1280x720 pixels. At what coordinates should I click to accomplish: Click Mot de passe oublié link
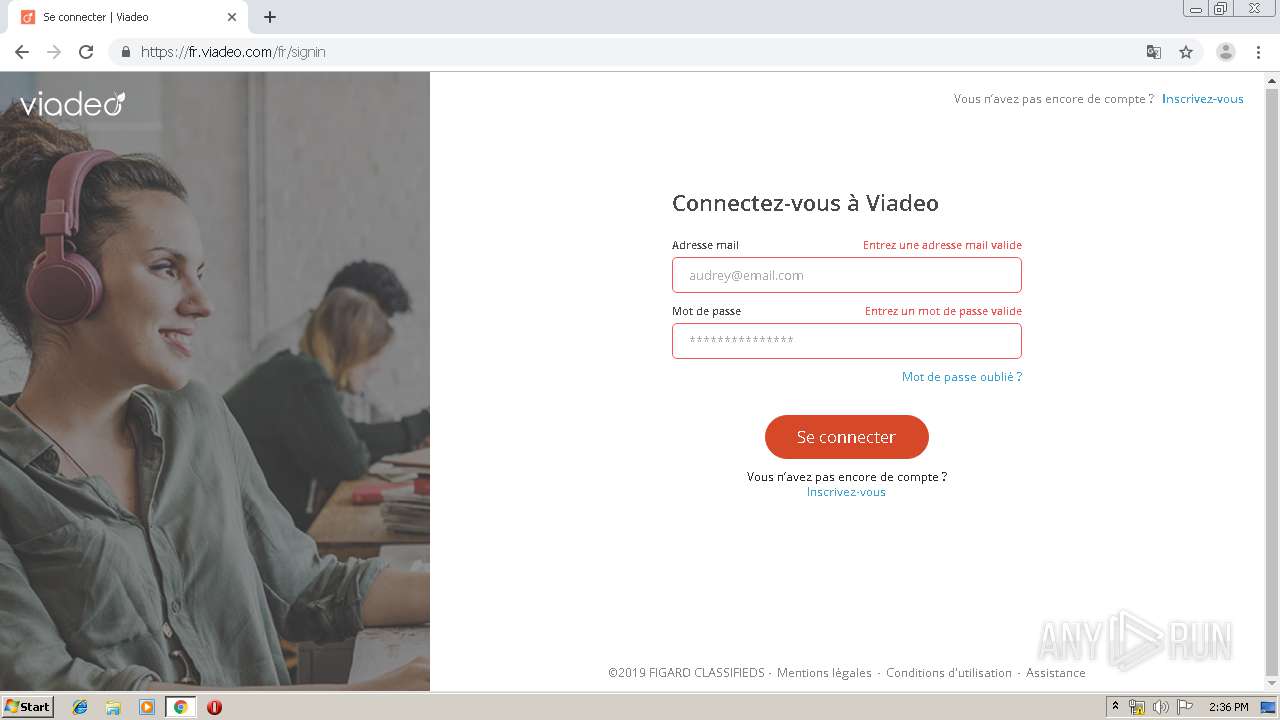962,377
